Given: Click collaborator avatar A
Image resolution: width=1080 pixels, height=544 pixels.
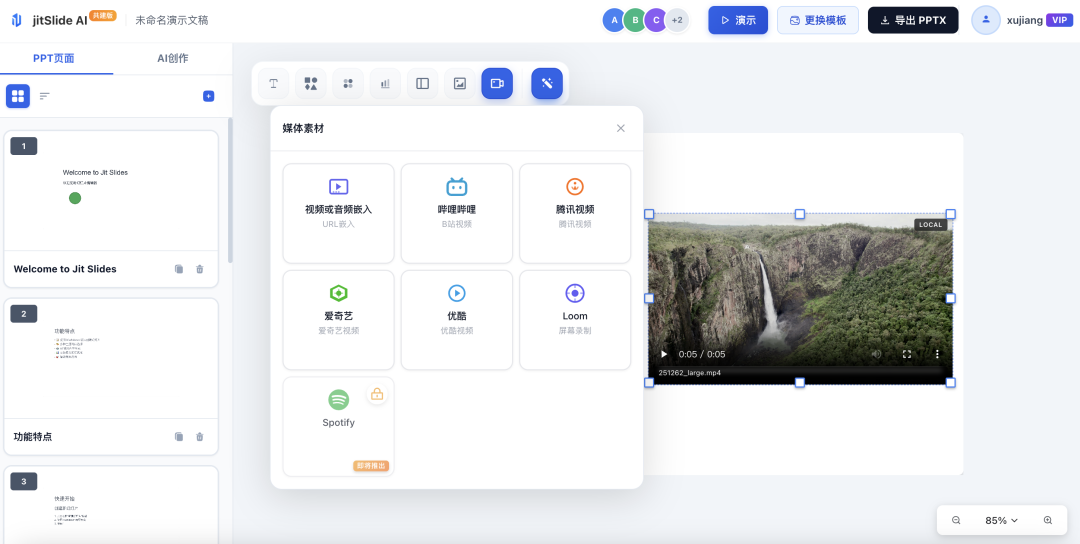Looking at the screenshot, I should point(614,20).
